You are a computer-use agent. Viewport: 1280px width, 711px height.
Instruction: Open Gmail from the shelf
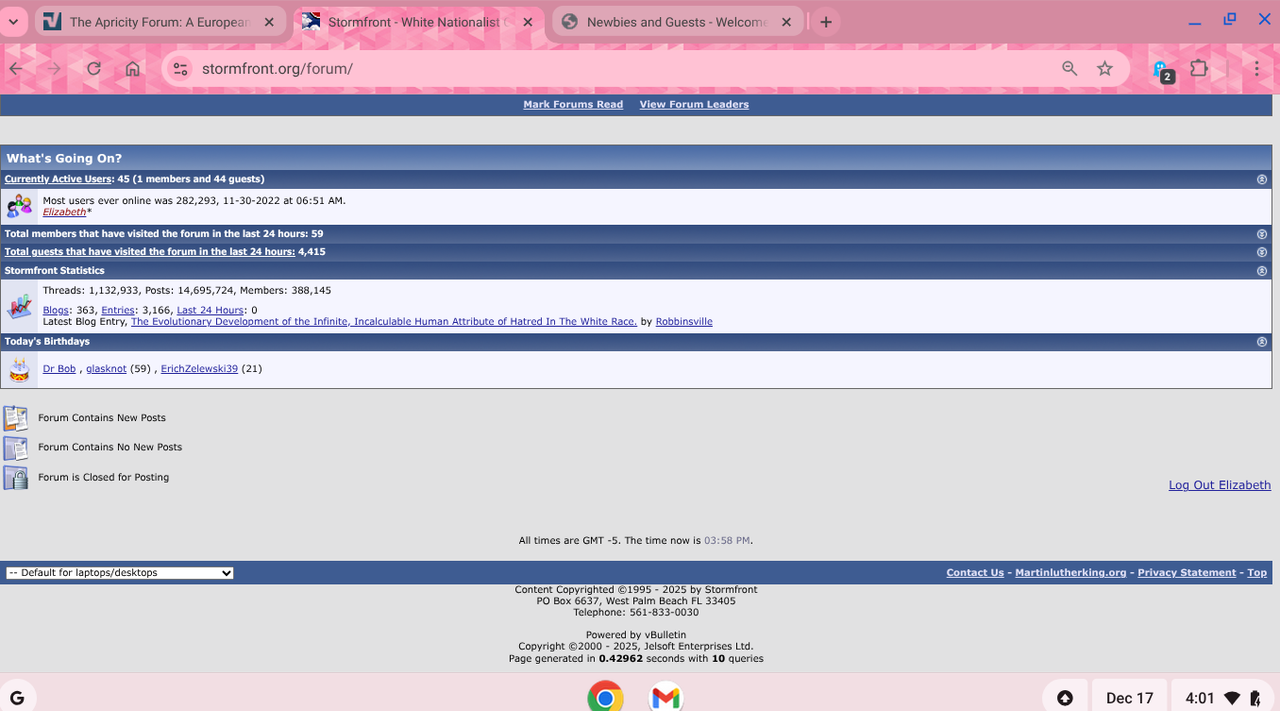click(x=665, y=697)
